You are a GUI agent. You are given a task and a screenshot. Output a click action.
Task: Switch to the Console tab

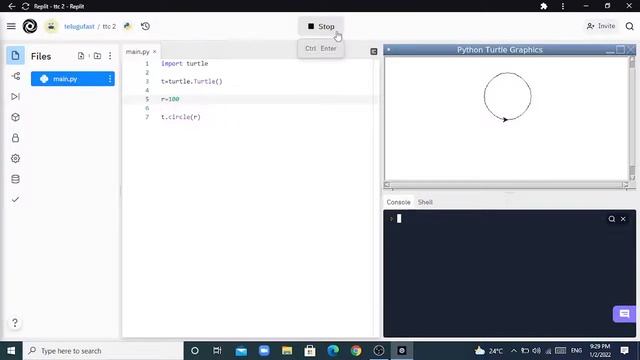[x=398, y=202]
